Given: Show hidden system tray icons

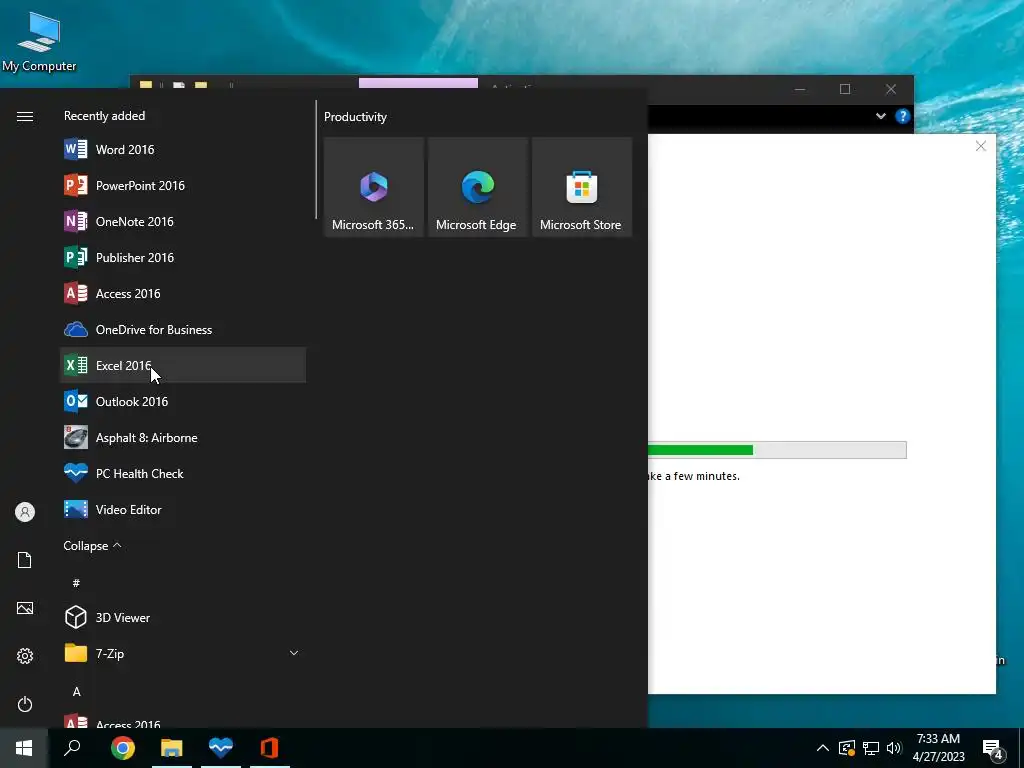Looking at the screenshot, I should 823,748.
